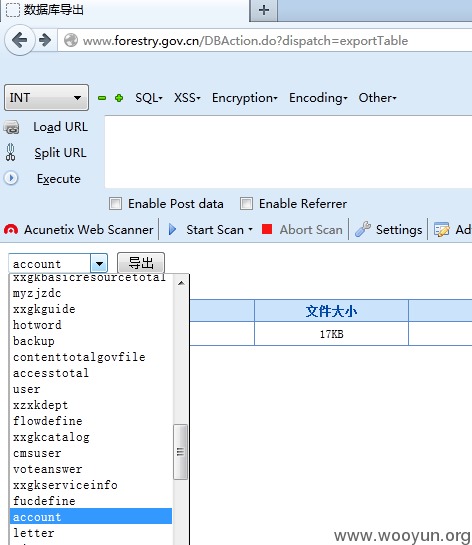Open the SQL dropdown menu
This screenshot has width=472, height=545.
tap(149, 98)
